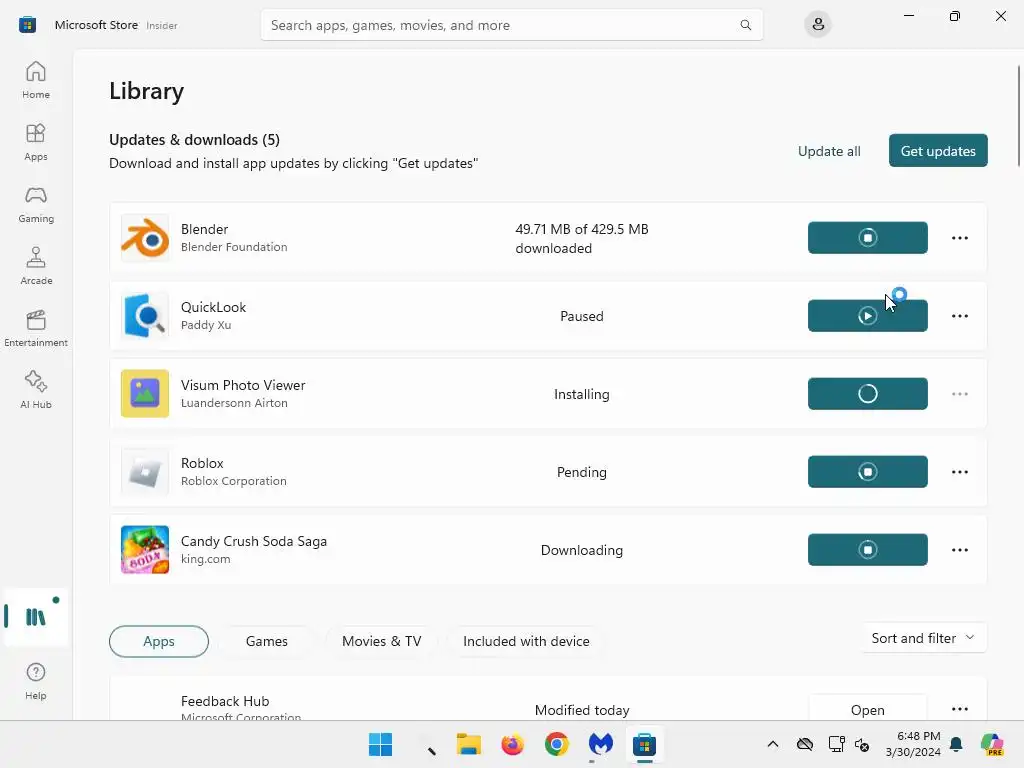Image resolution: width=1024 pixels, height=768 pixels.
Task: Open Copilot preview from the taskbar
Action: click(x=991, y=744)
